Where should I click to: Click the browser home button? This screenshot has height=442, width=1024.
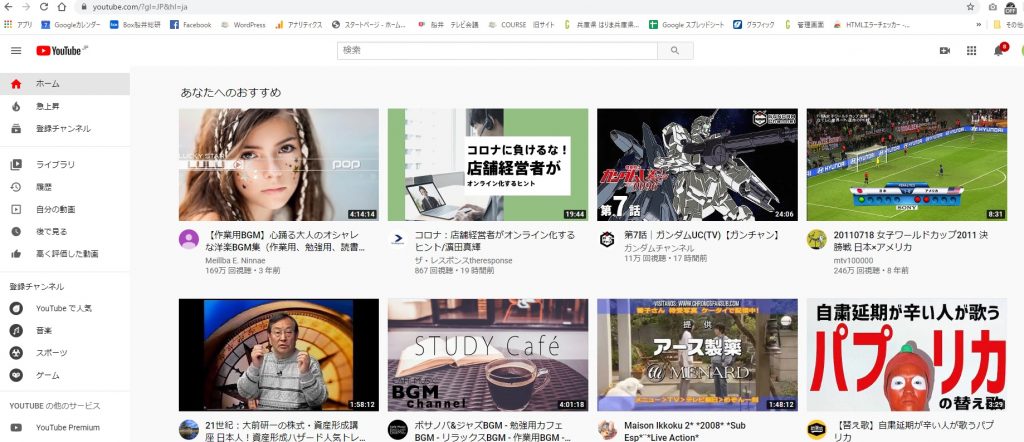tap(61, 7)
